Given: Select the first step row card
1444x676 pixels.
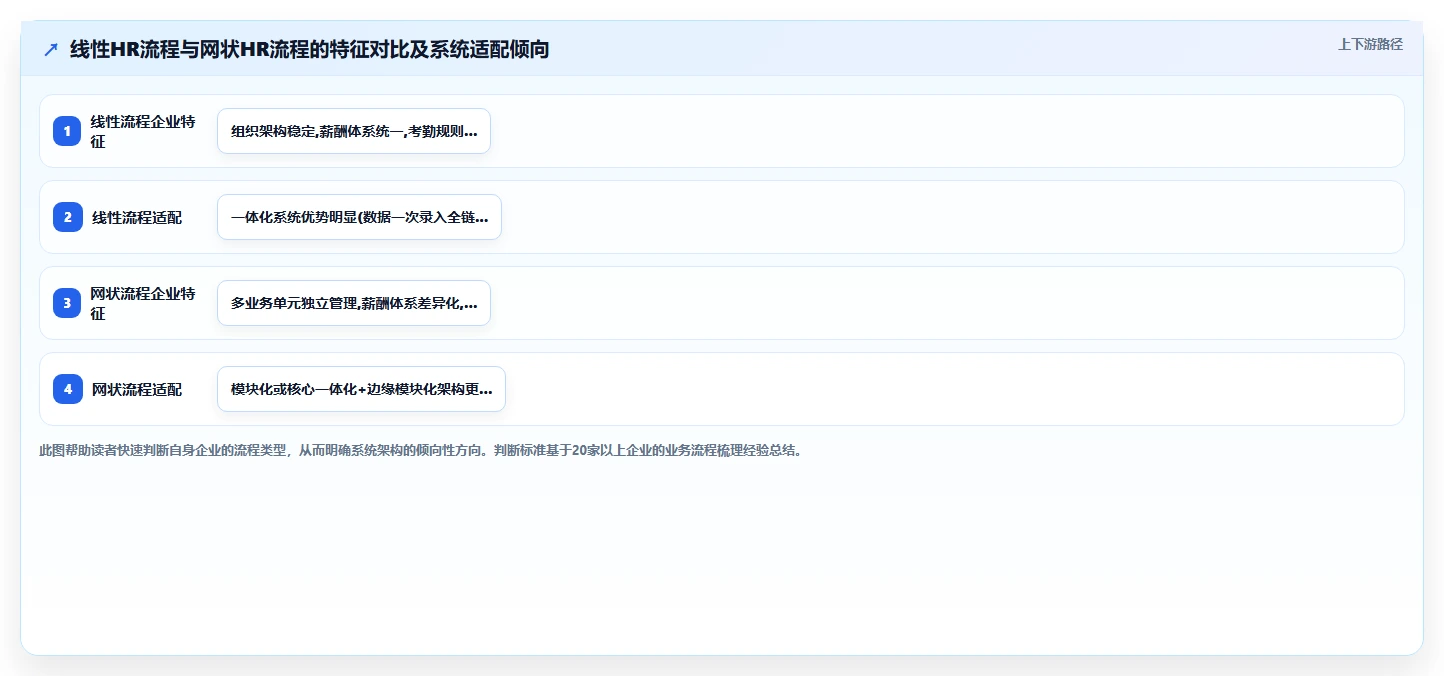Looking at the screenshot, I should (x=722, y=131).
